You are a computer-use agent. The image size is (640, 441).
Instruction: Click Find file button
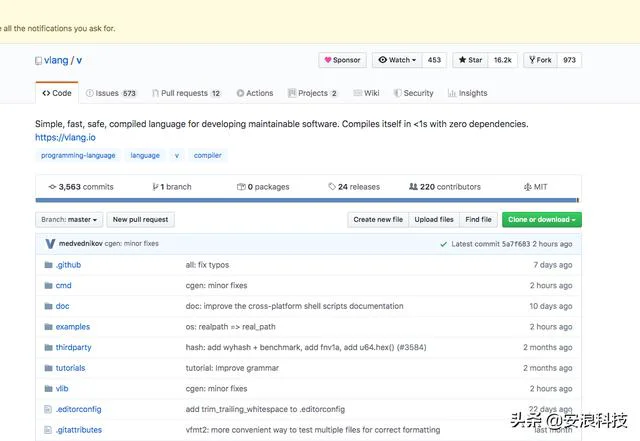(x=478, y=220)
